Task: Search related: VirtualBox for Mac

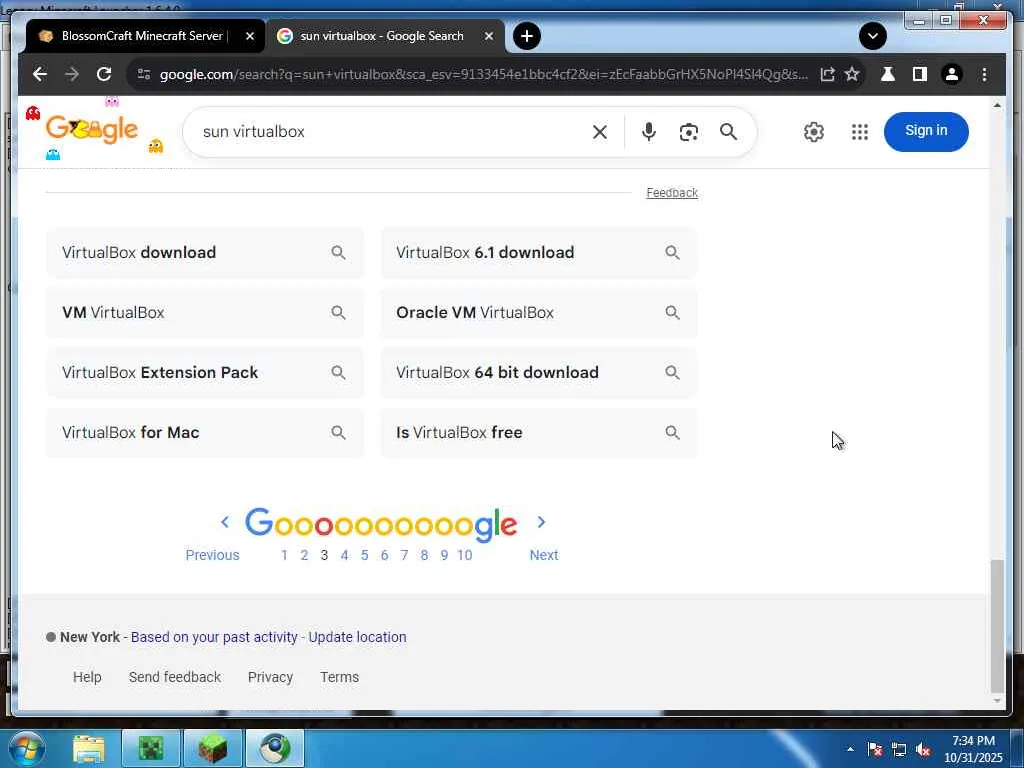Action: [204, 433]
